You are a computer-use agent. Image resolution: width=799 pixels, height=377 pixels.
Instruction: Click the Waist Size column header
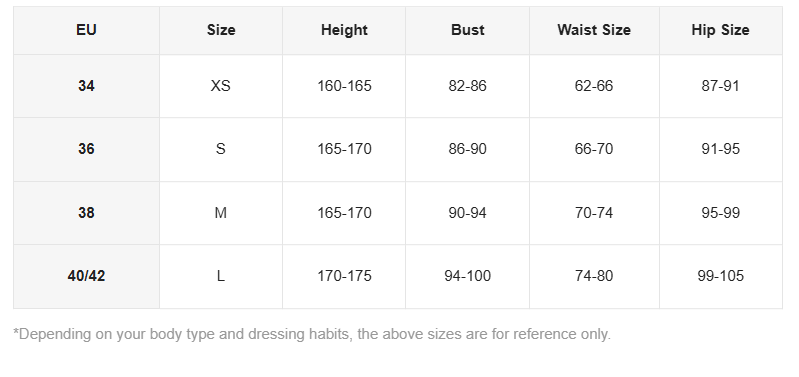(x=594, y=30)
